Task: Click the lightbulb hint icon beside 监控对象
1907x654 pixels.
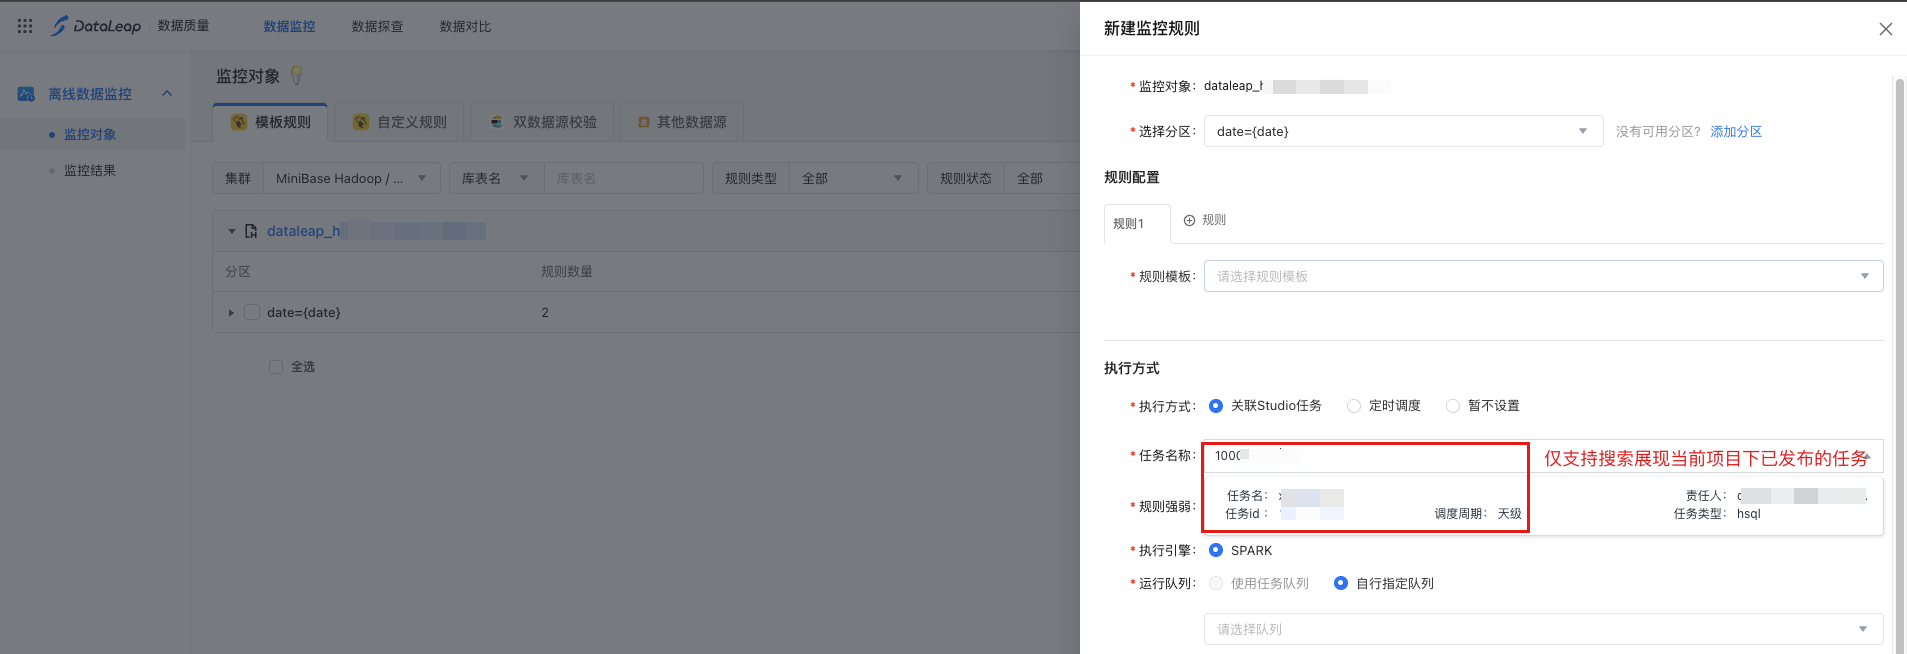Action: tap(296, 76)
